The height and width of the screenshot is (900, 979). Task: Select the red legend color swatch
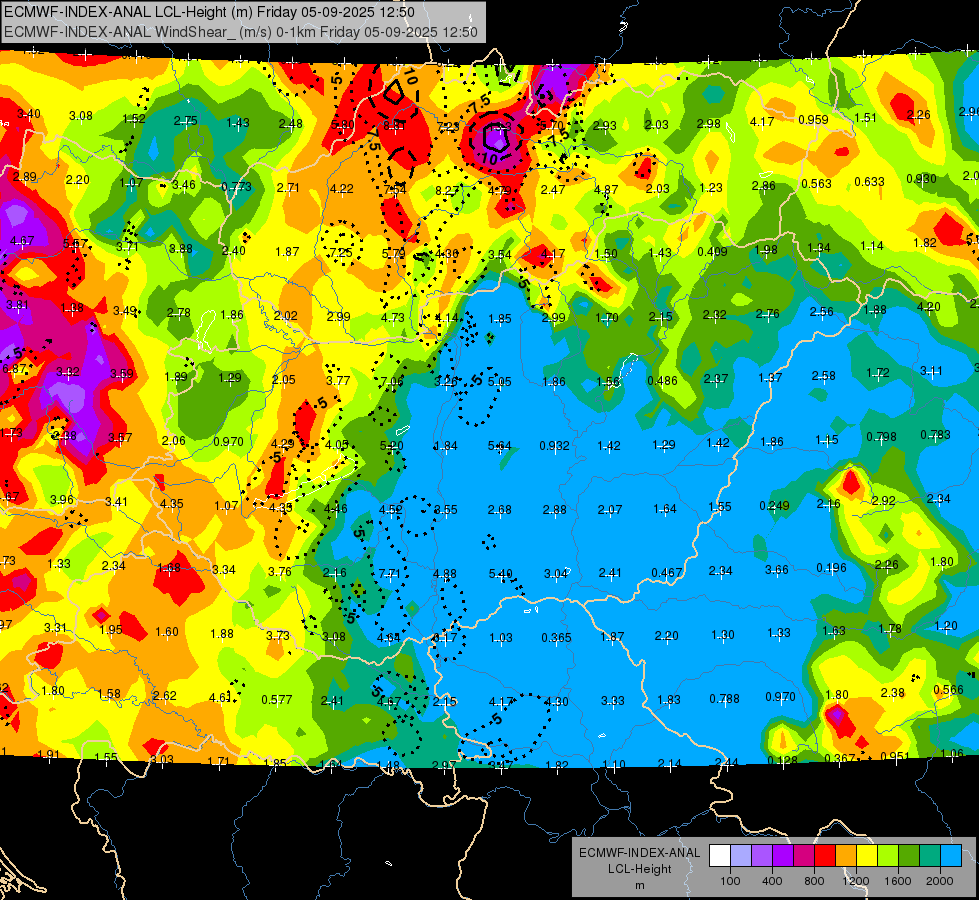[x=825, y=856]
